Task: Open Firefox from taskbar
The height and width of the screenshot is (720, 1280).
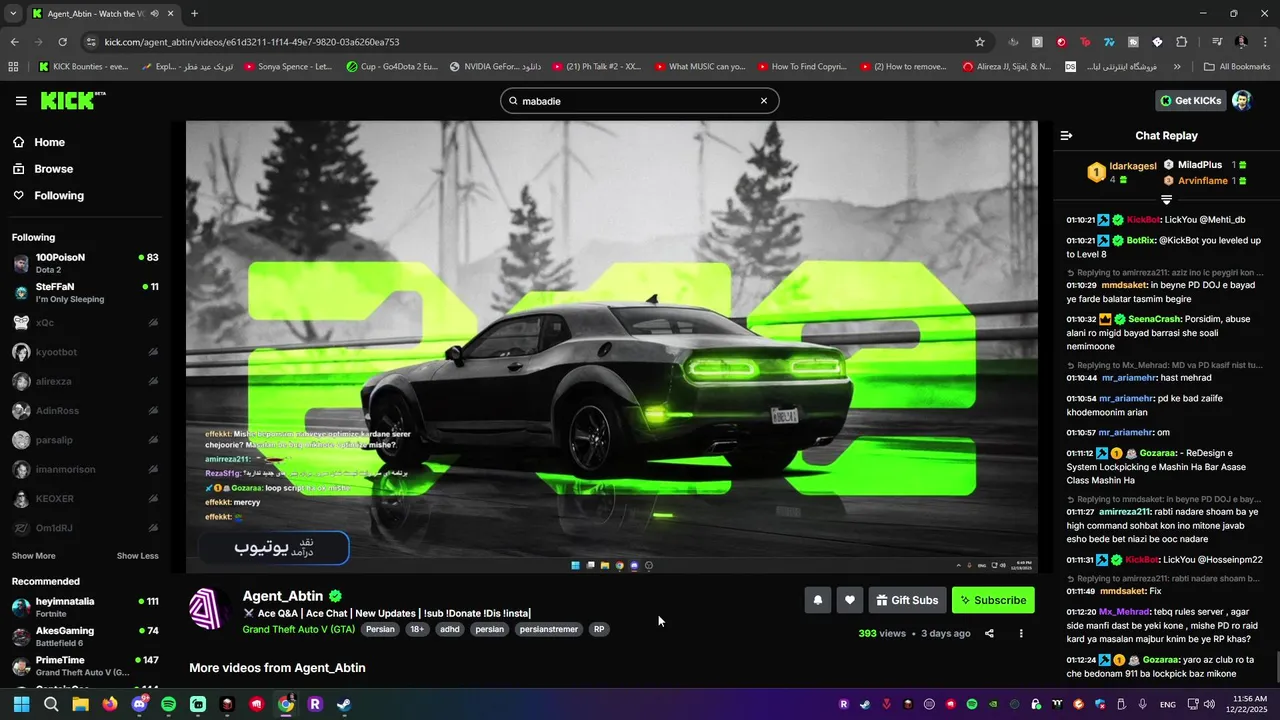Action: point(110,704)
